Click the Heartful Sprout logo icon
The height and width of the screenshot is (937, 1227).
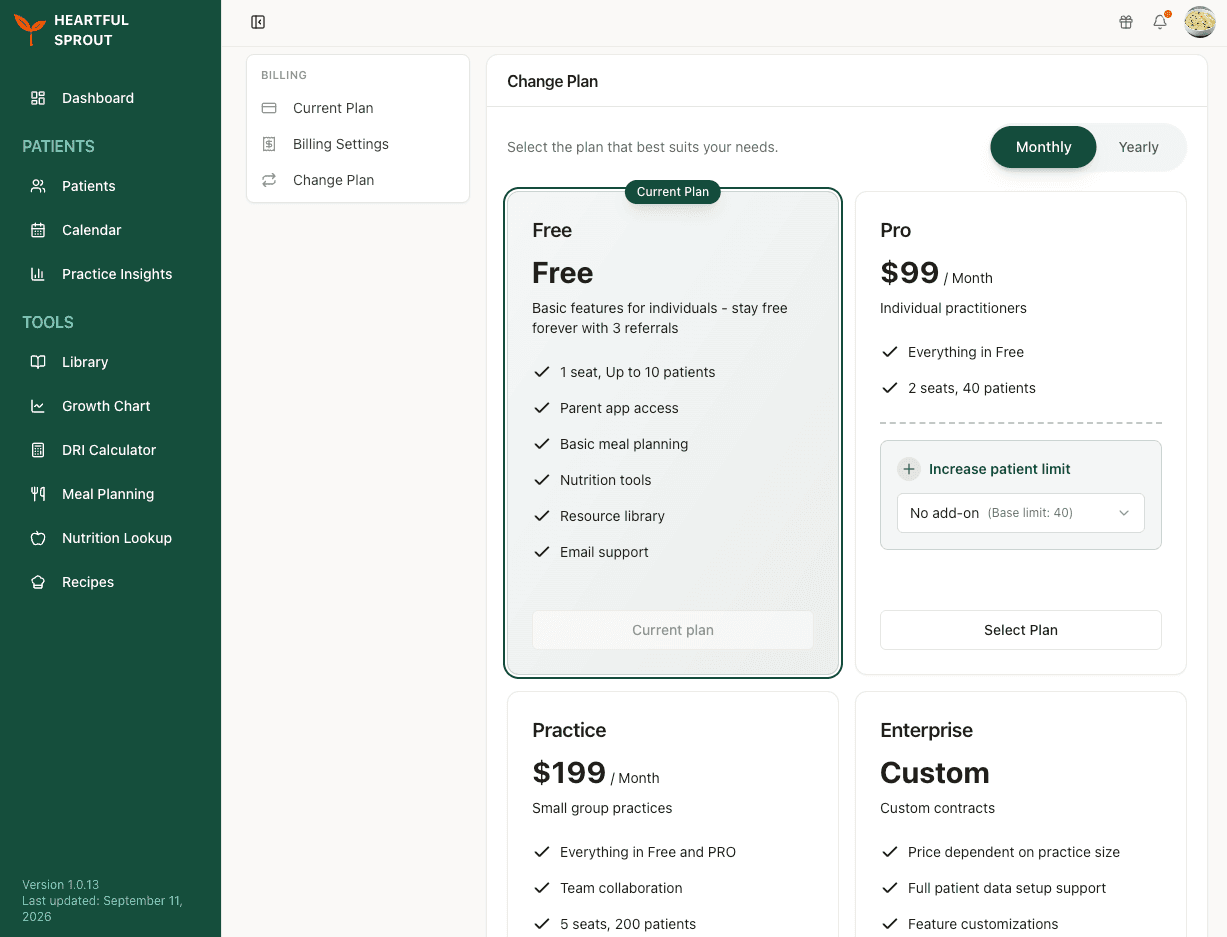(x=30, y=30)
